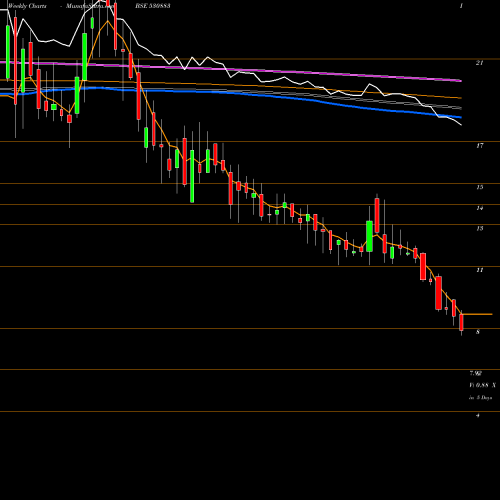Click the '21' price axis label

pyautogui.click(x=479, y=63)
